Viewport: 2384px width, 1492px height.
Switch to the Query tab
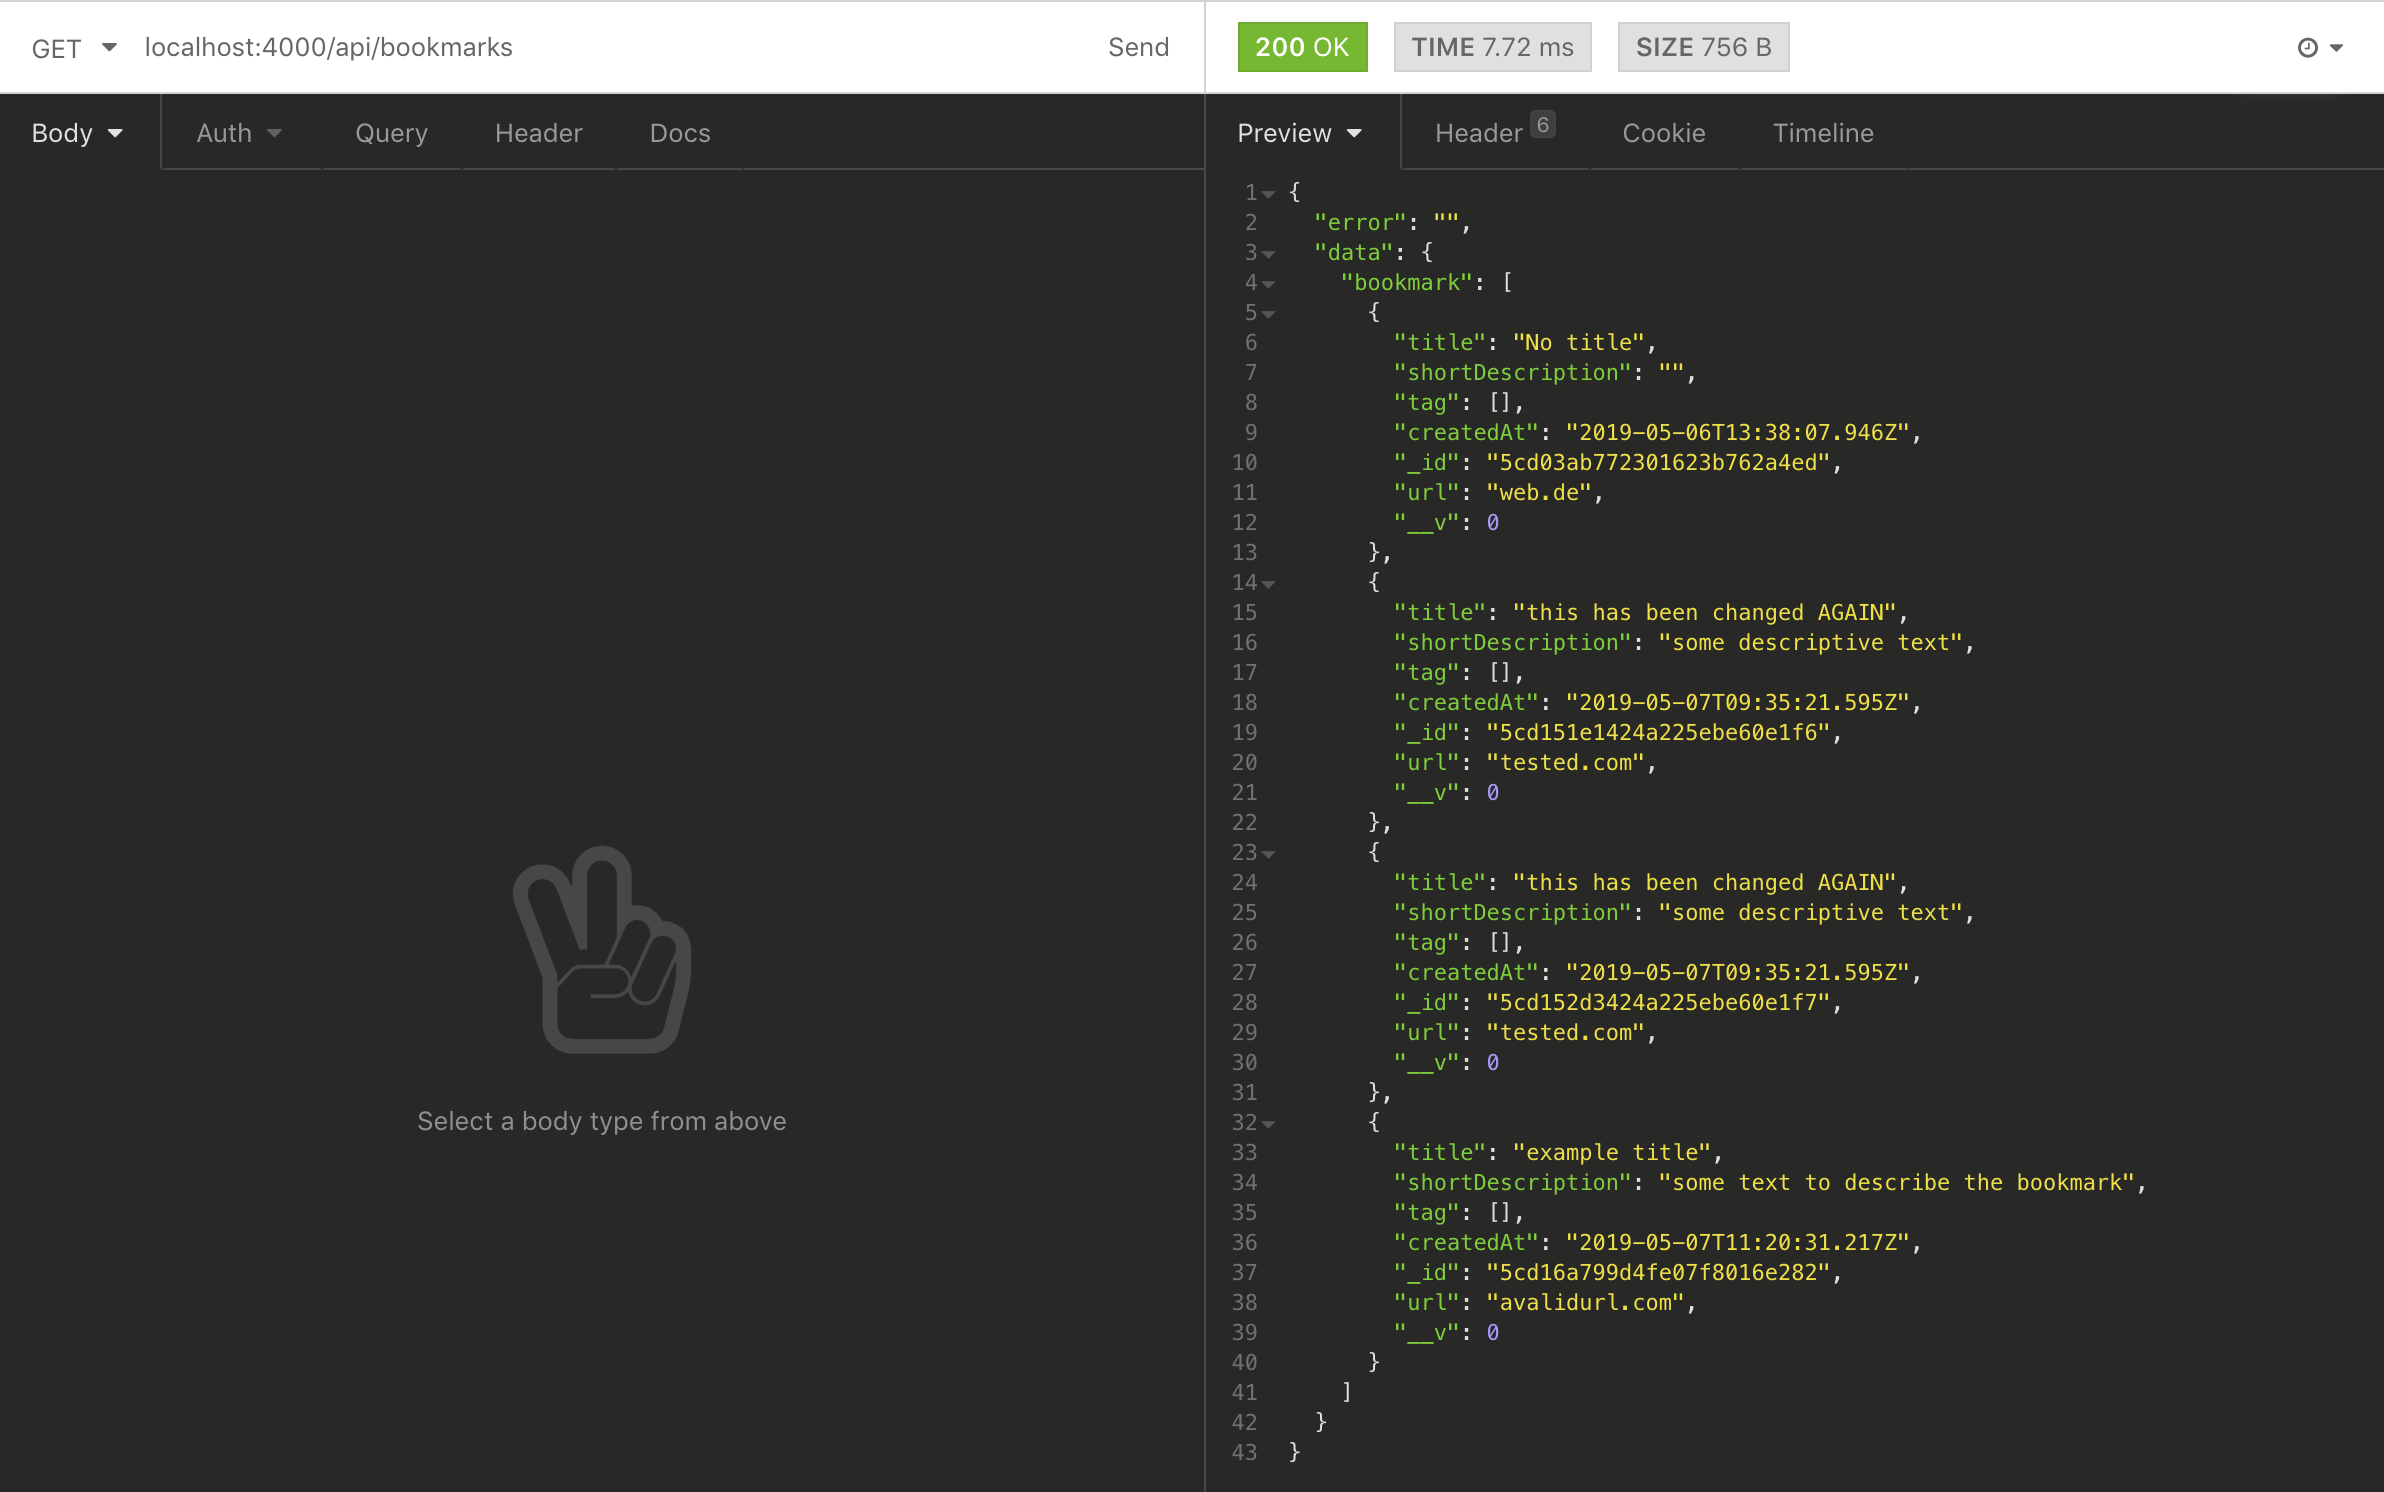tap(391, 132)
